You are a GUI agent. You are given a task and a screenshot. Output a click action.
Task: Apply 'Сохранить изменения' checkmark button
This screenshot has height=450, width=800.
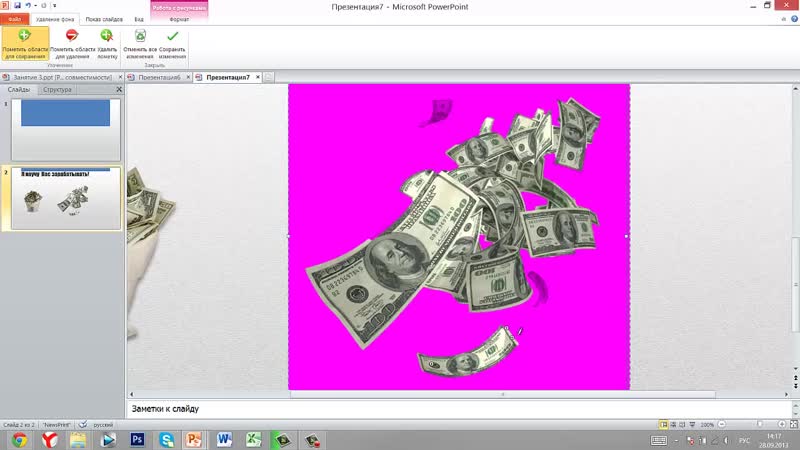172,44
